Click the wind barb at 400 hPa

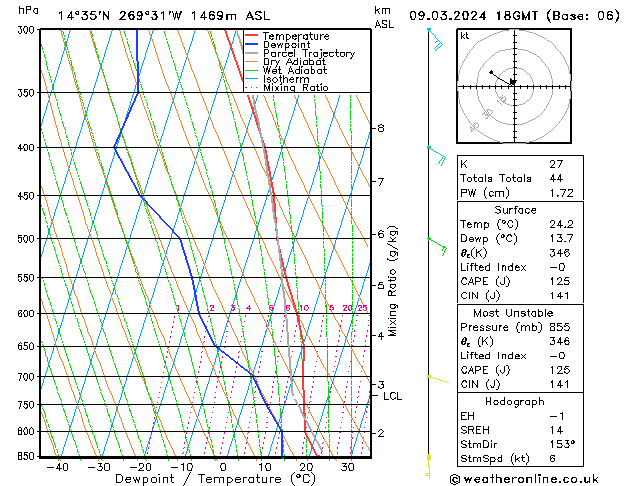pyautogui.click(x=437, y=156)
